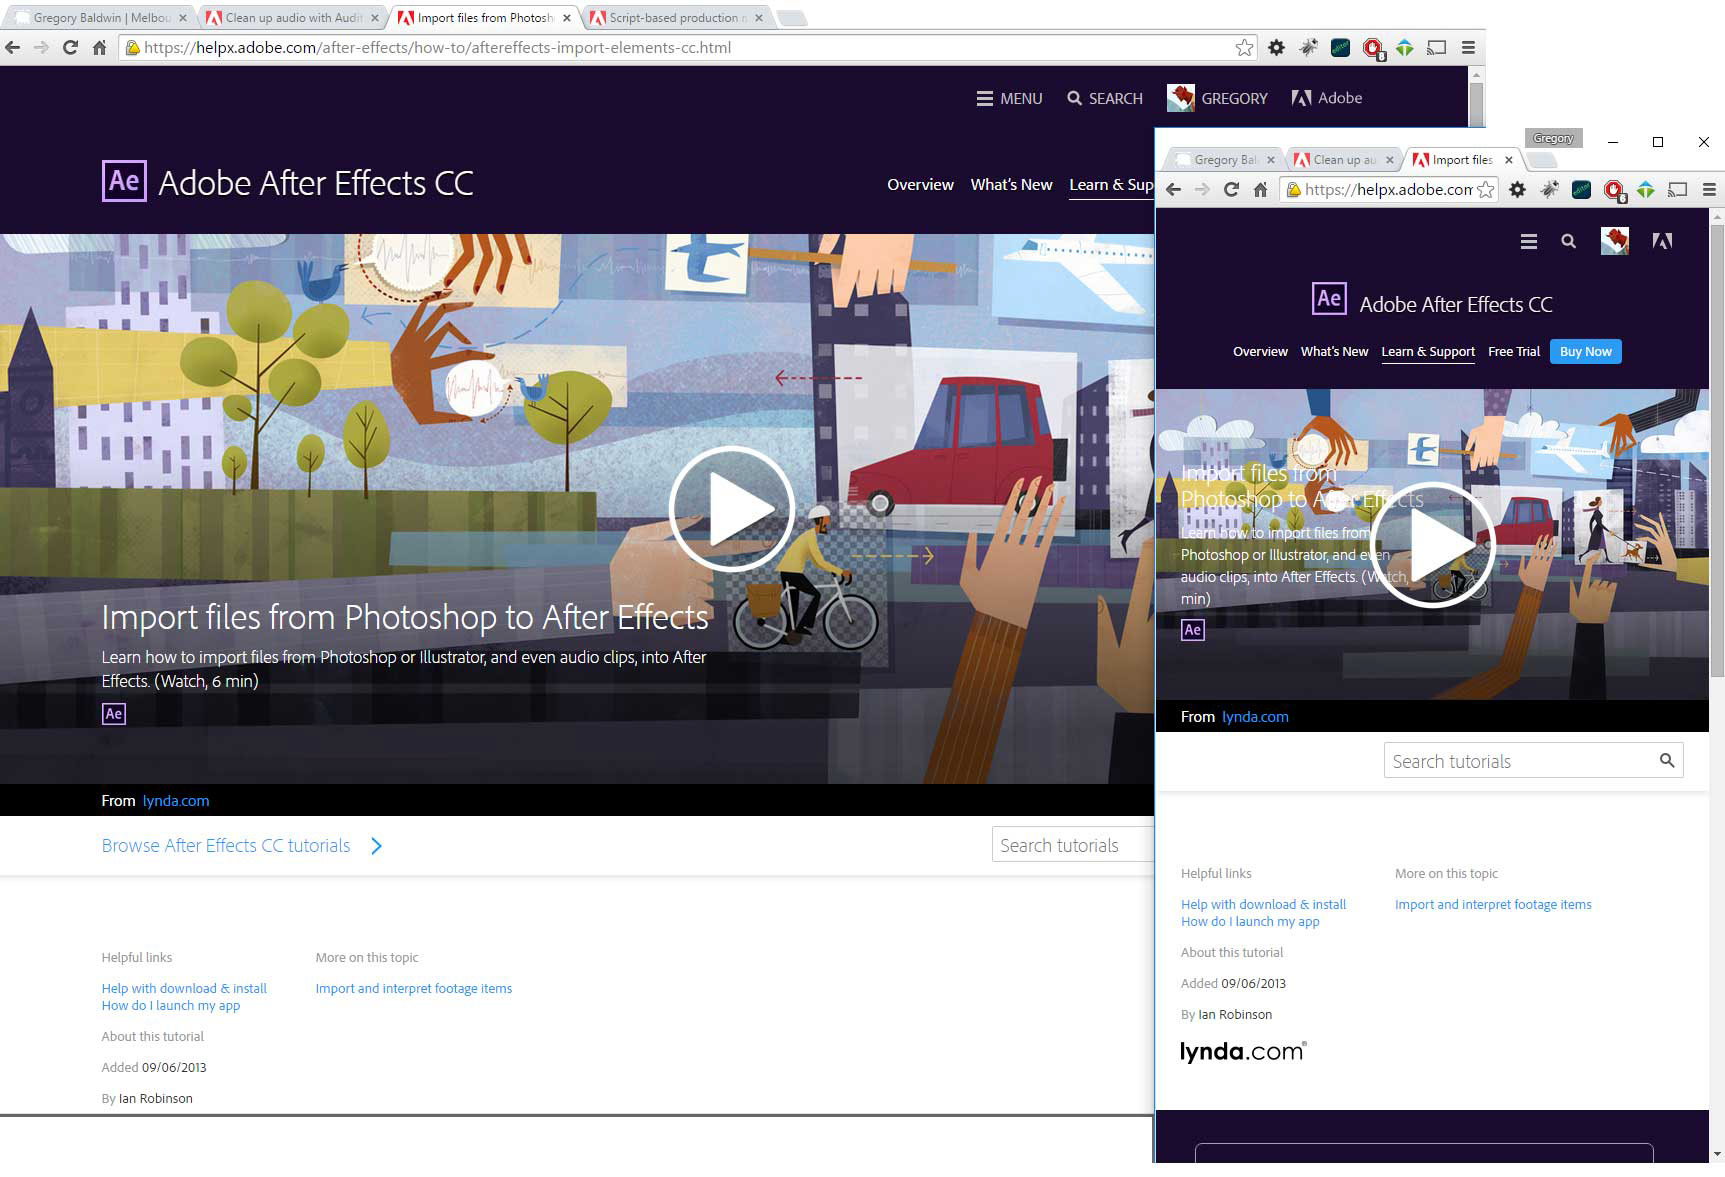Open Chrome menu in the small window

coord(1709,189)
